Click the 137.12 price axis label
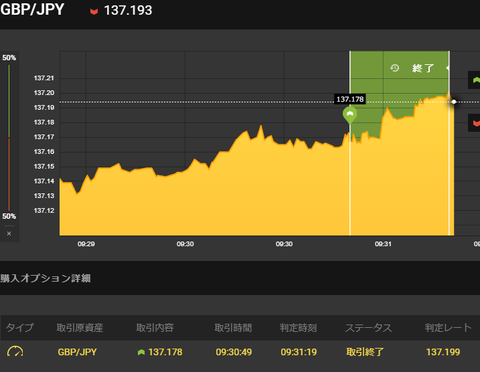The width and height of the screenshot is (480, 372). [44, 210]
